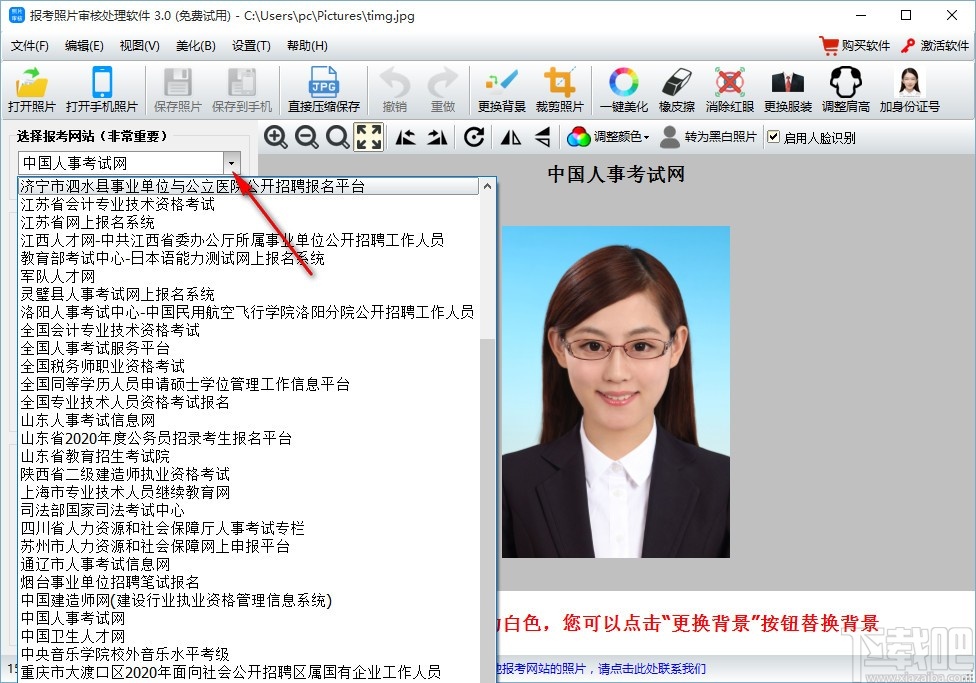
Task: Click the 激活软件 activate button
Action: (x=934, y=45)
